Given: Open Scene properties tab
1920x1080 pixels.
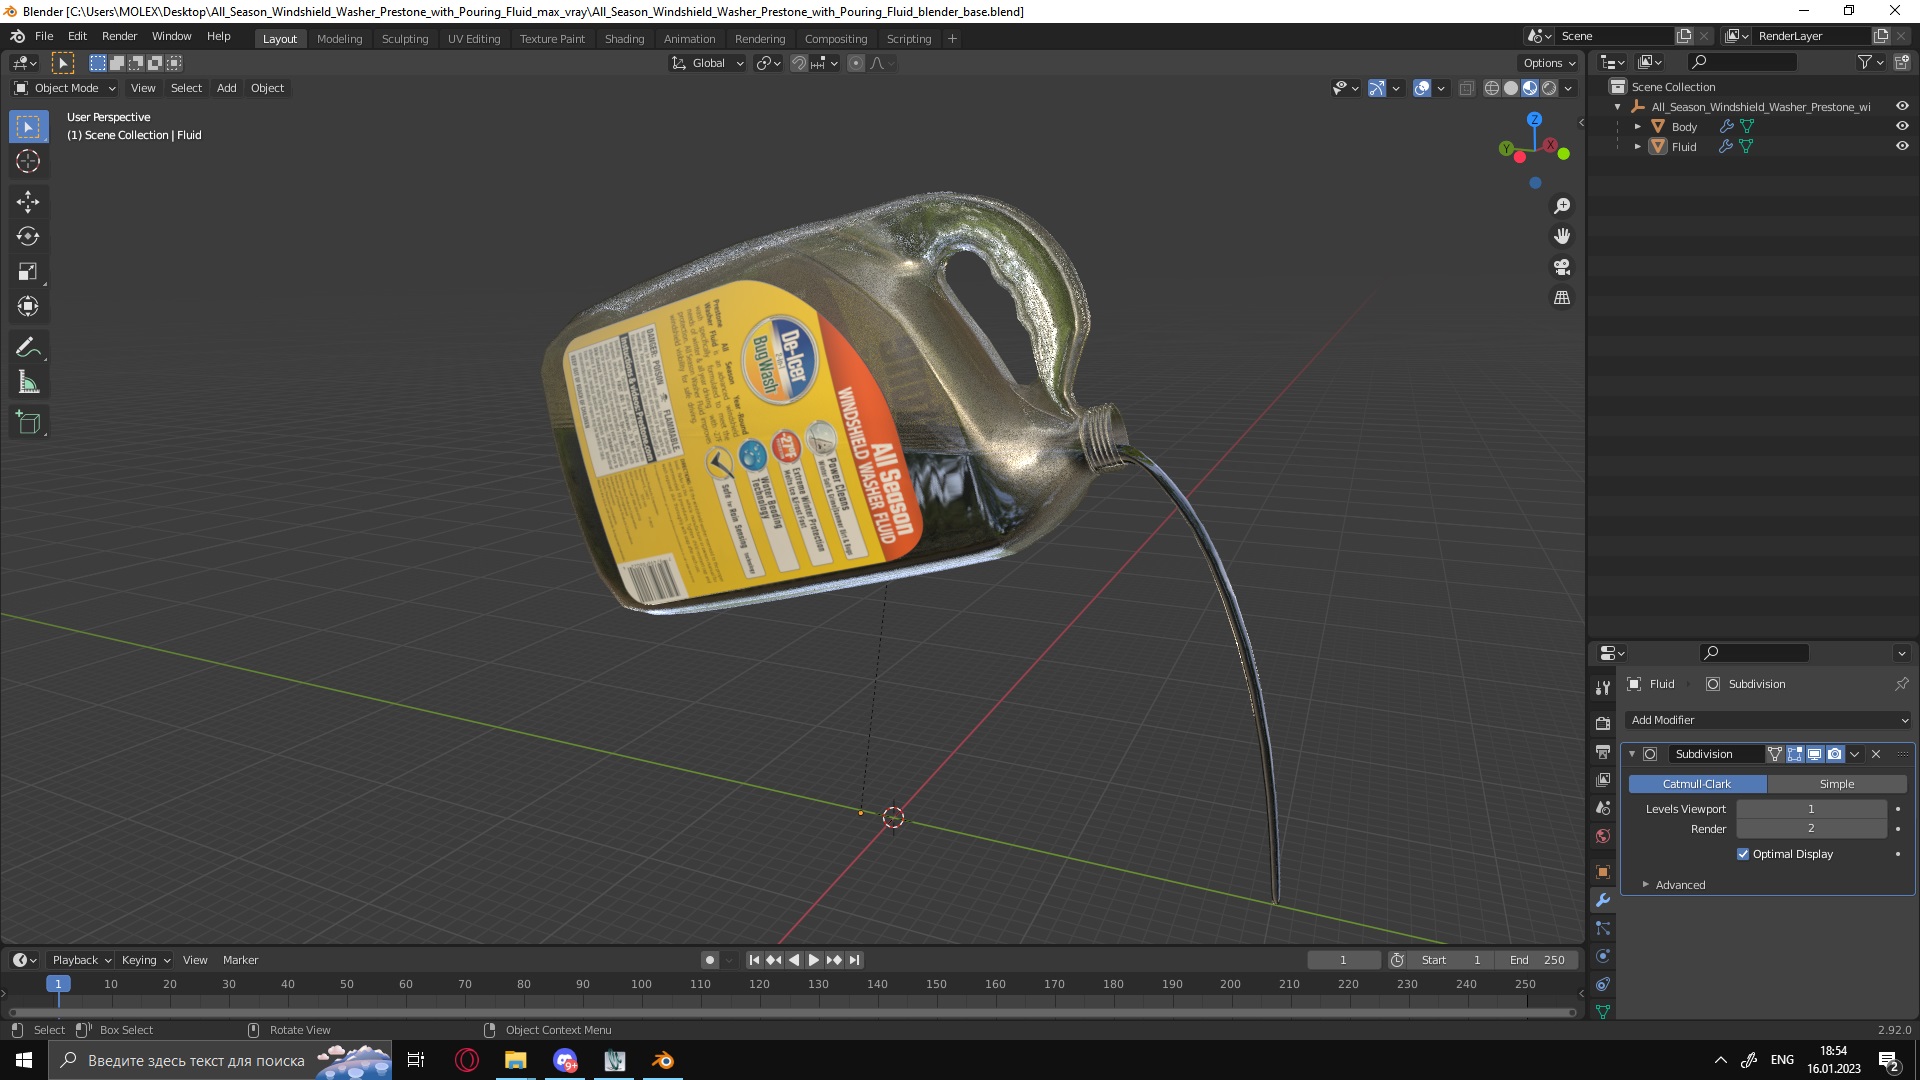Looking at the screenshot, I should pos(1603,807).
